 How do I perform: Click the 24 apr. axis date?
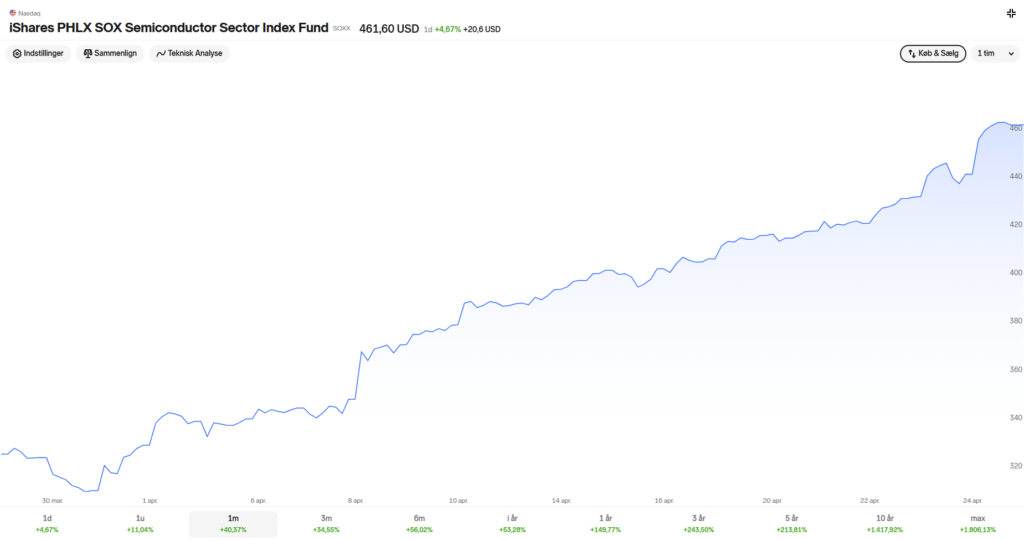pyautogui.click(x=972, y=501)
